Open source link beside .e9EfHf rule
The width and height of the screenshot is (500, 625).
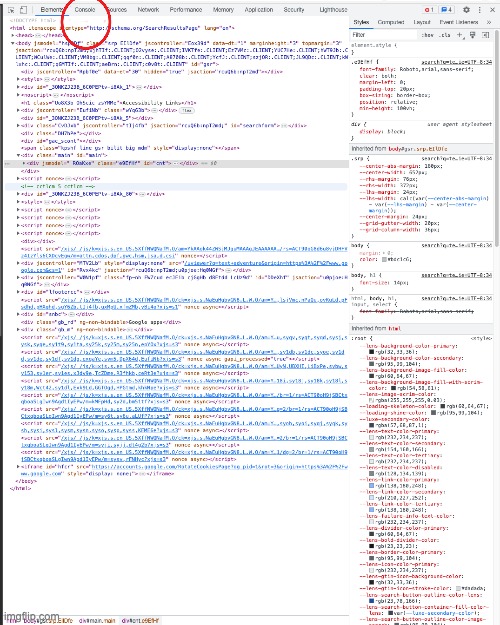click(457, 63)
